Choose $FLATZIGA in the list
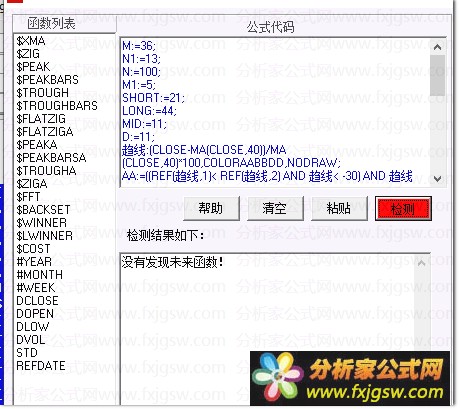Screen dimensions: 460x409 click(45, 132)
